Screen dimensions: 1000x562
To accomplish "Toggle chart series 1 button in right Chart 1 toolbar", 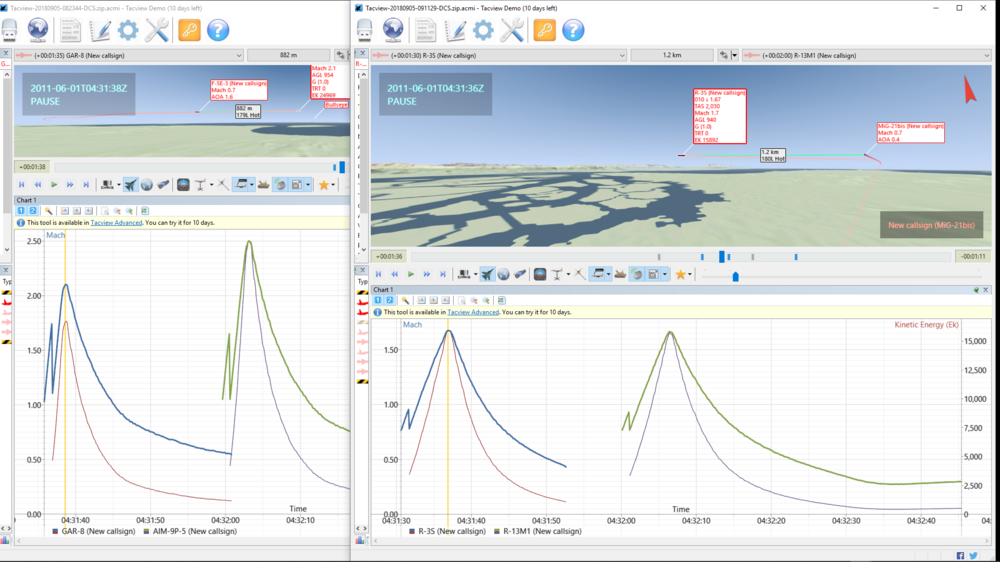I will pyautogui.click(x=378, y=300).
